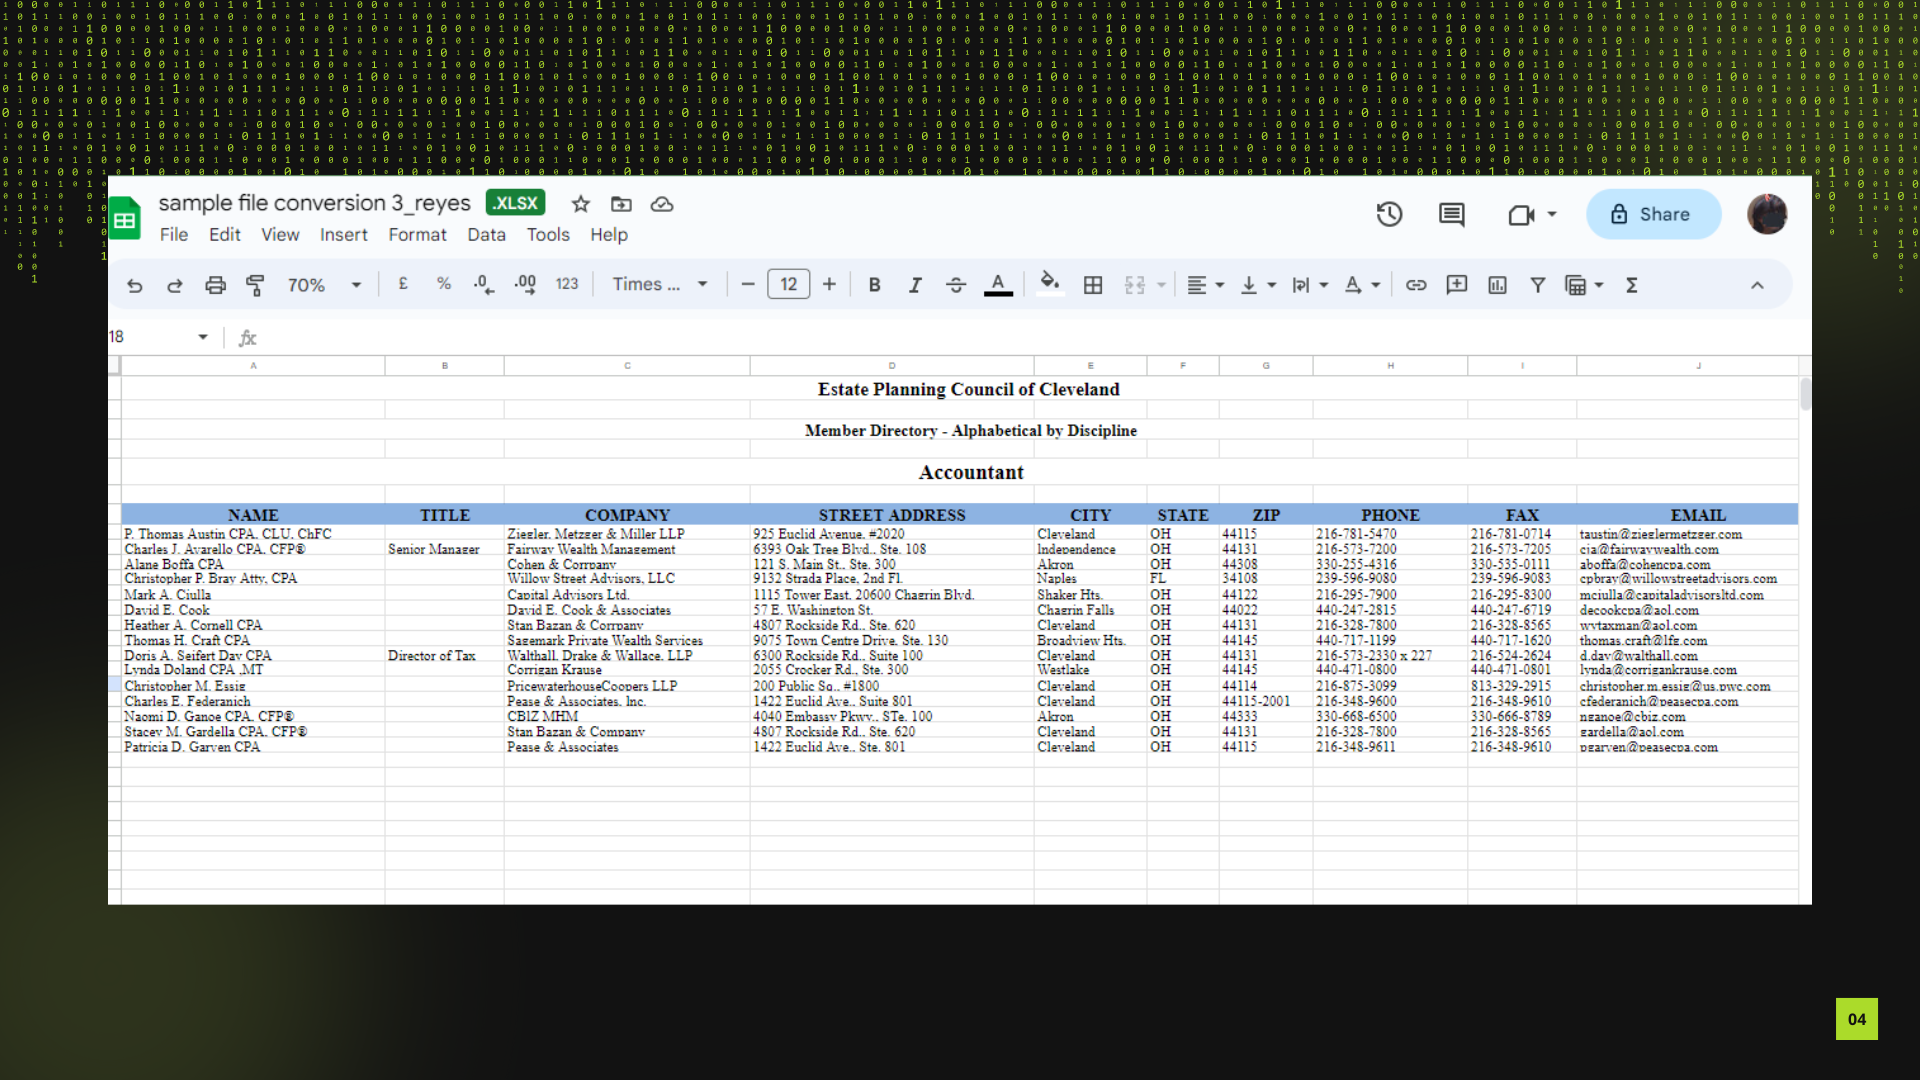Image resolution: width=1920 pixels, height=1080 pixels.
Task: Increase decimal places
Action: click(x=525, y=285)
